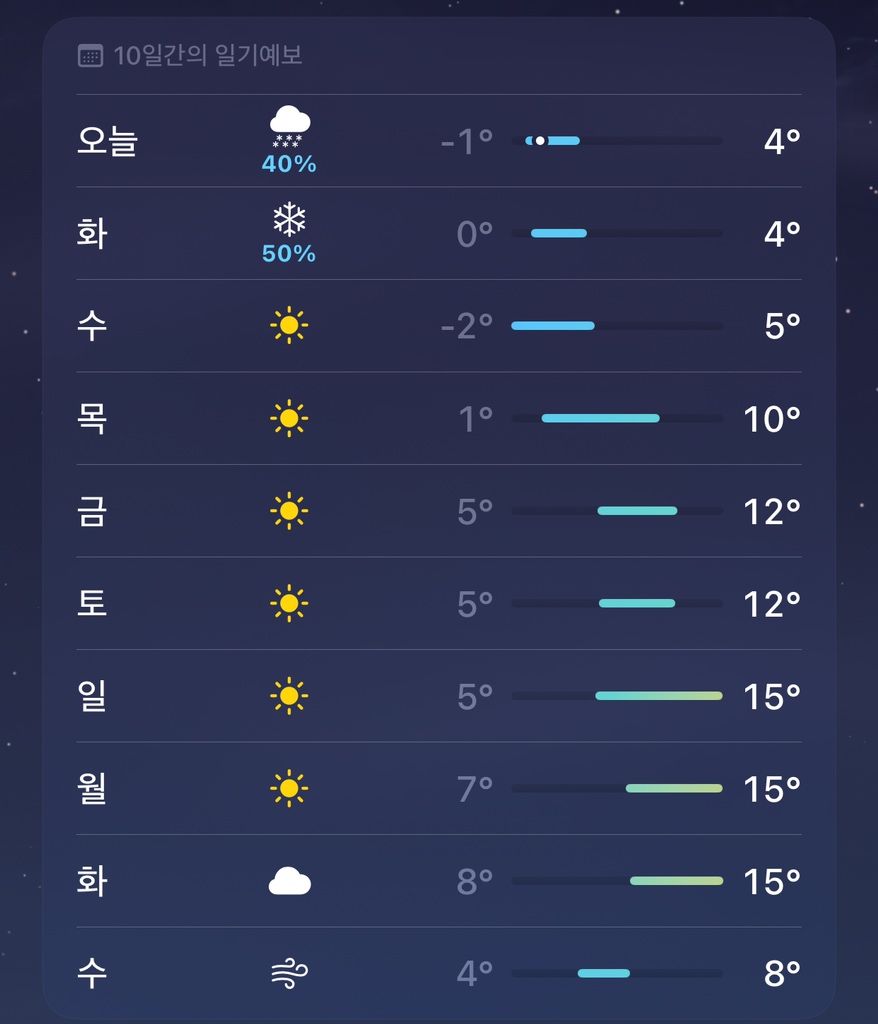Tap the 50% snow probability label
Screen dimensions: 878x1024
click(x=289, y=254)
